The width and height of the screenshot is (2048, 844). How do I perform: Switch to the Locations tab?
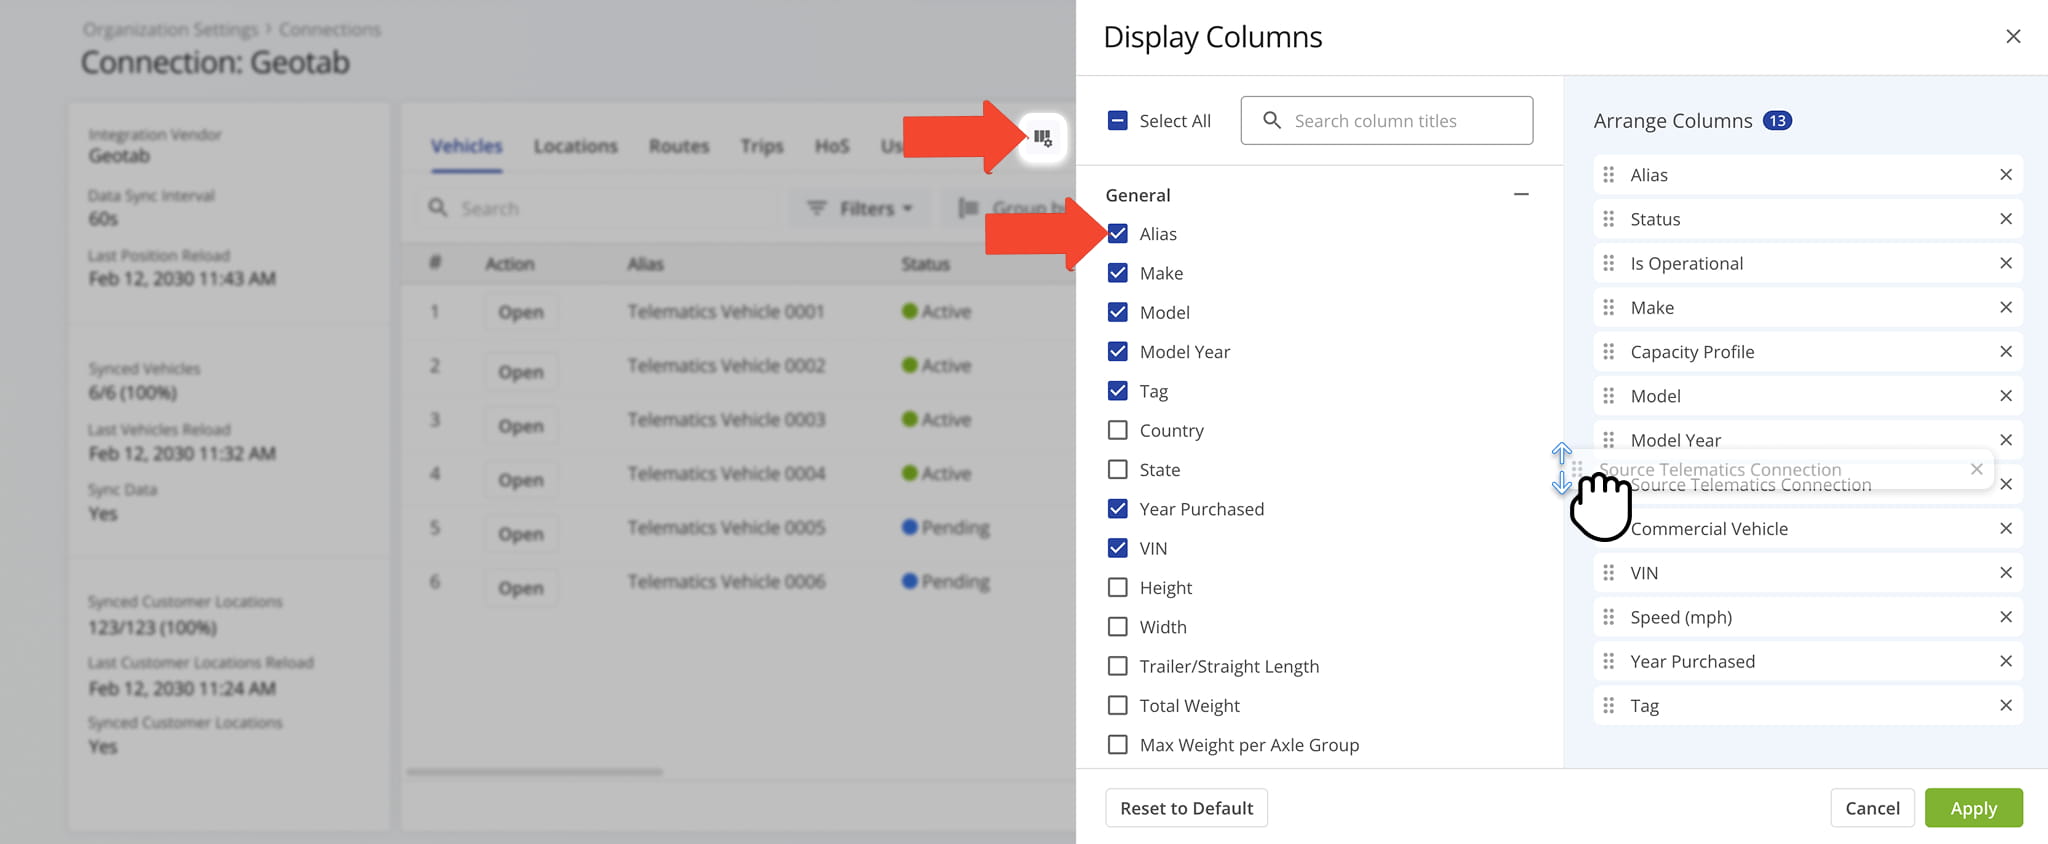[x=575, y=146]
